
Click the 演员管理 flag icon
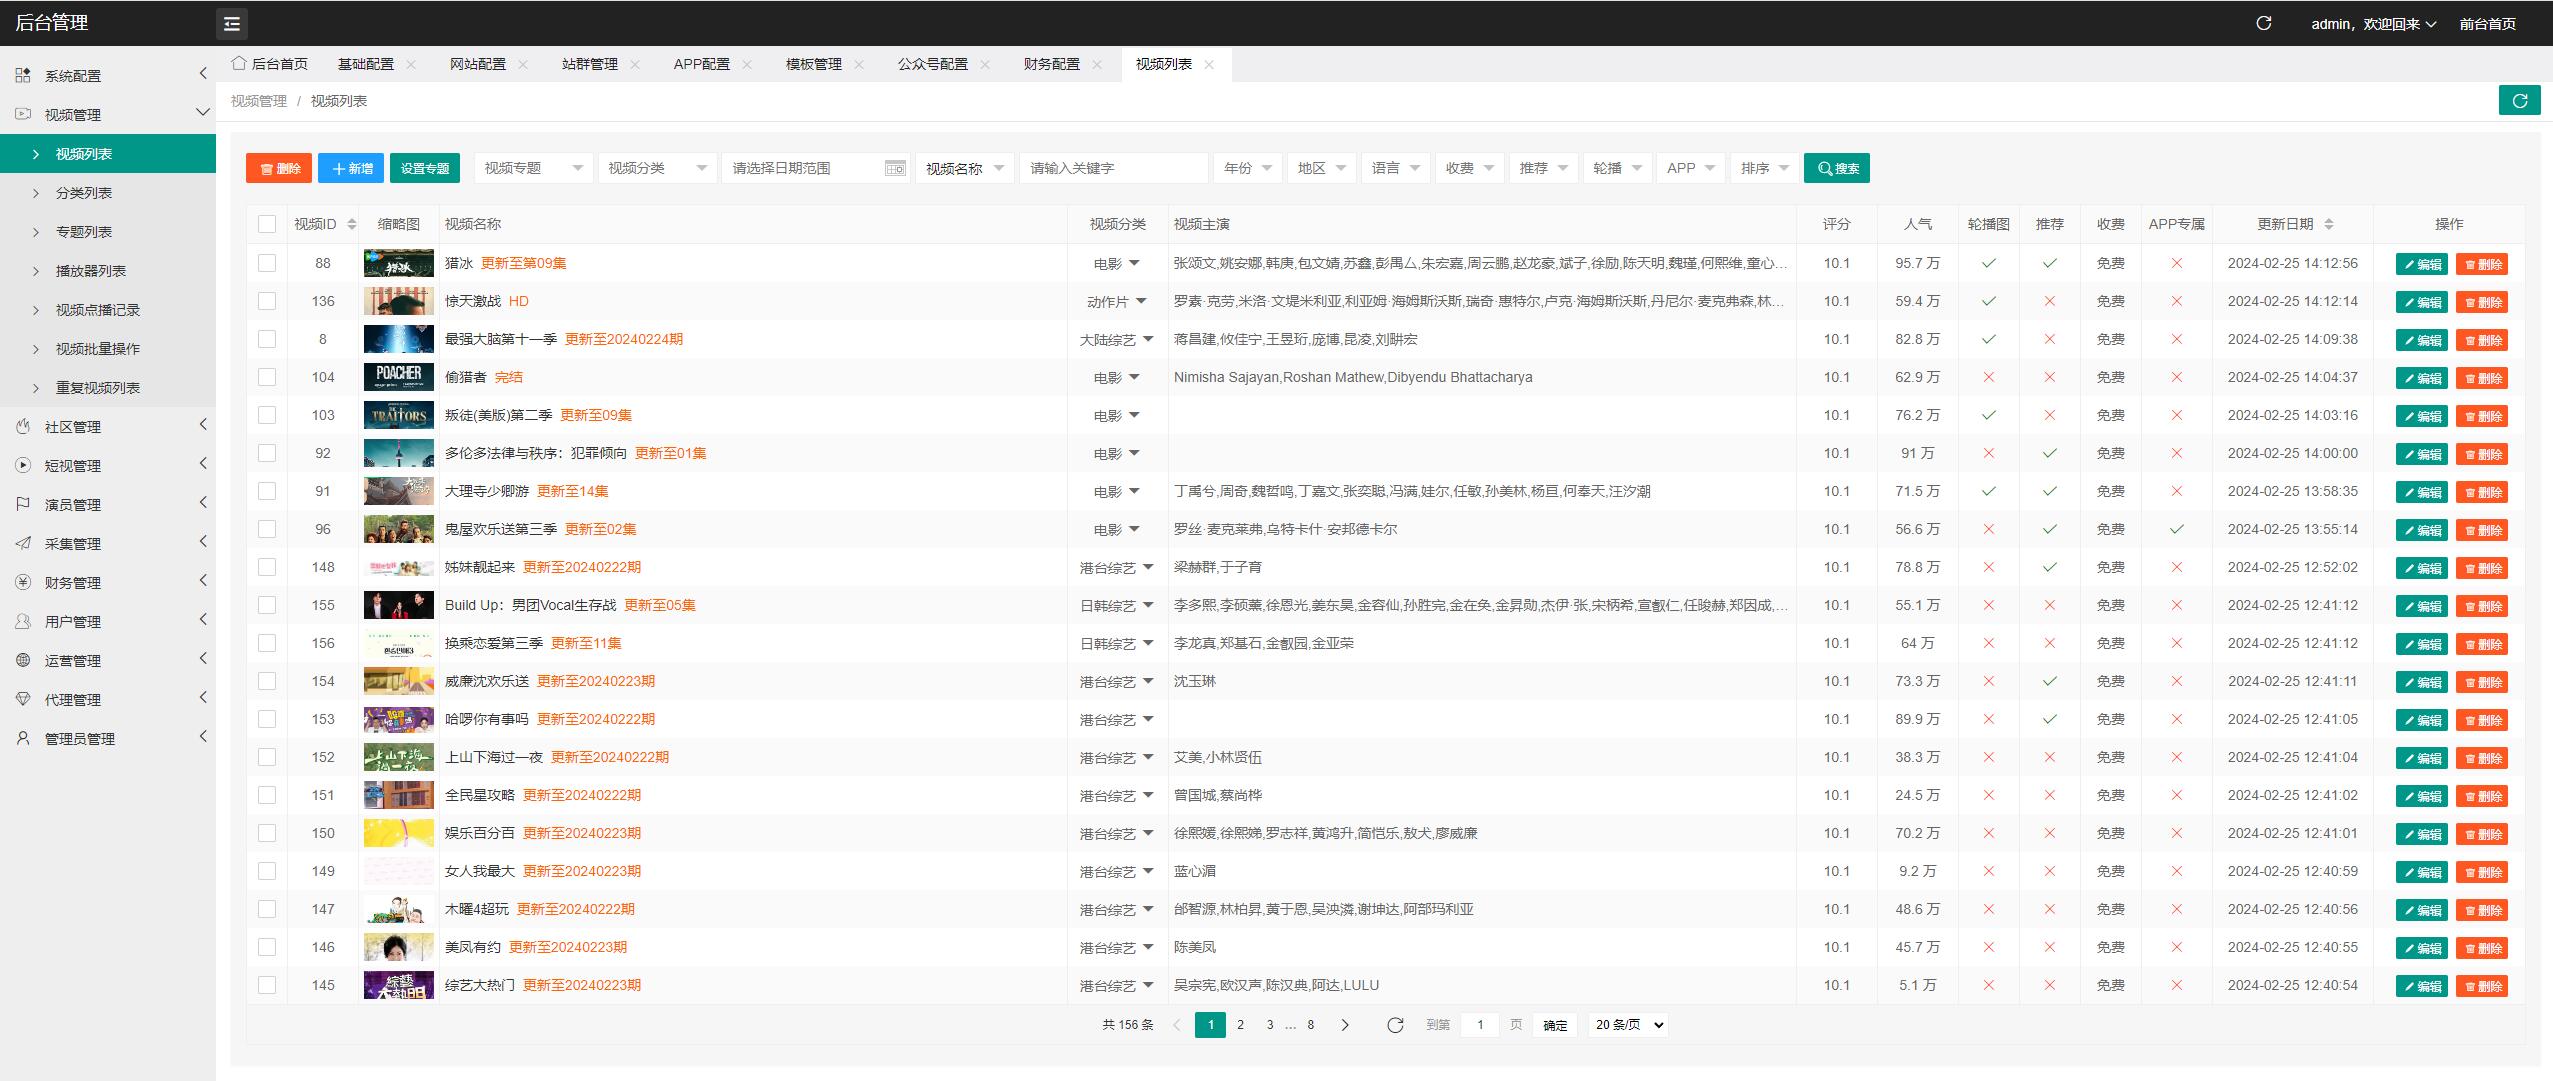(23, 504)
